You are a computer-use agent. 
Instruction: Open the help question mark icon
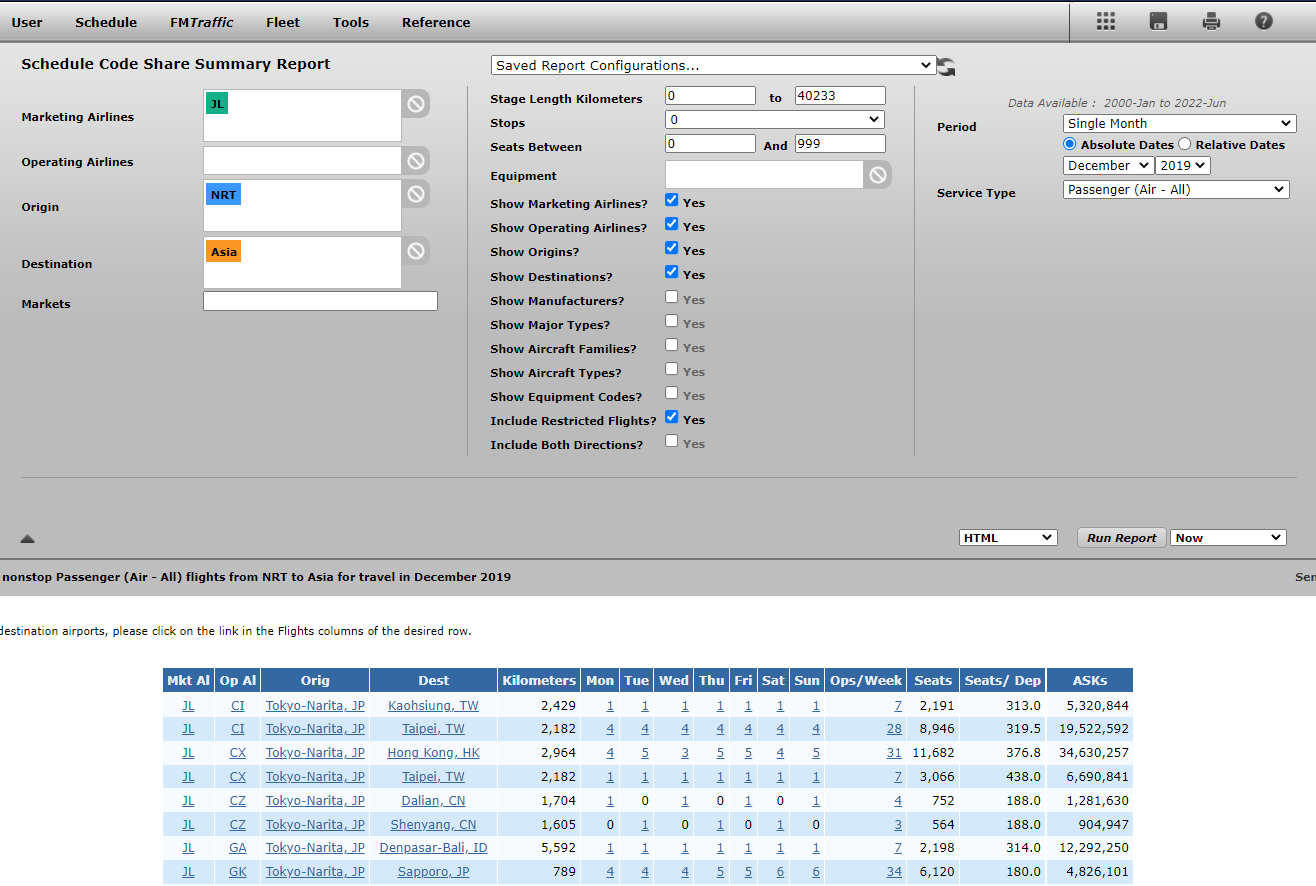pyautogui.click(x=1264, y=21)
